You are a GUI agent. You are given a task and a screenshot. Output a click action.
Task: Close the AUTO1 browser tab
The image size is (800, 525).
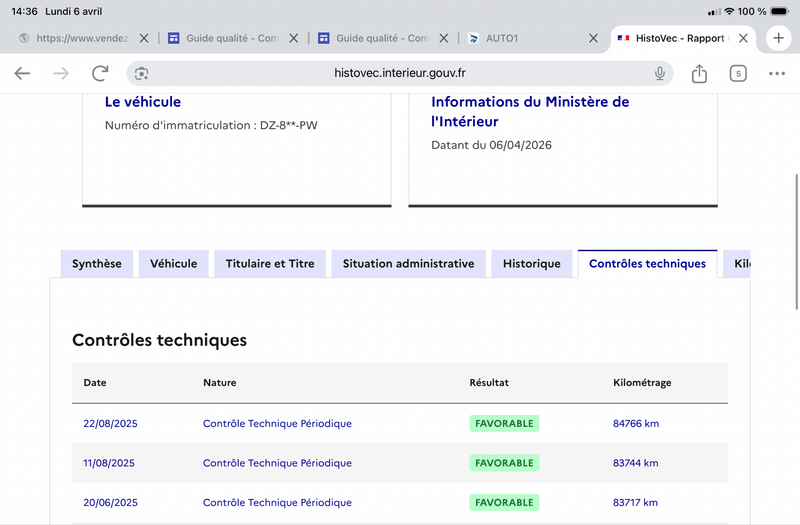(593, 38)
